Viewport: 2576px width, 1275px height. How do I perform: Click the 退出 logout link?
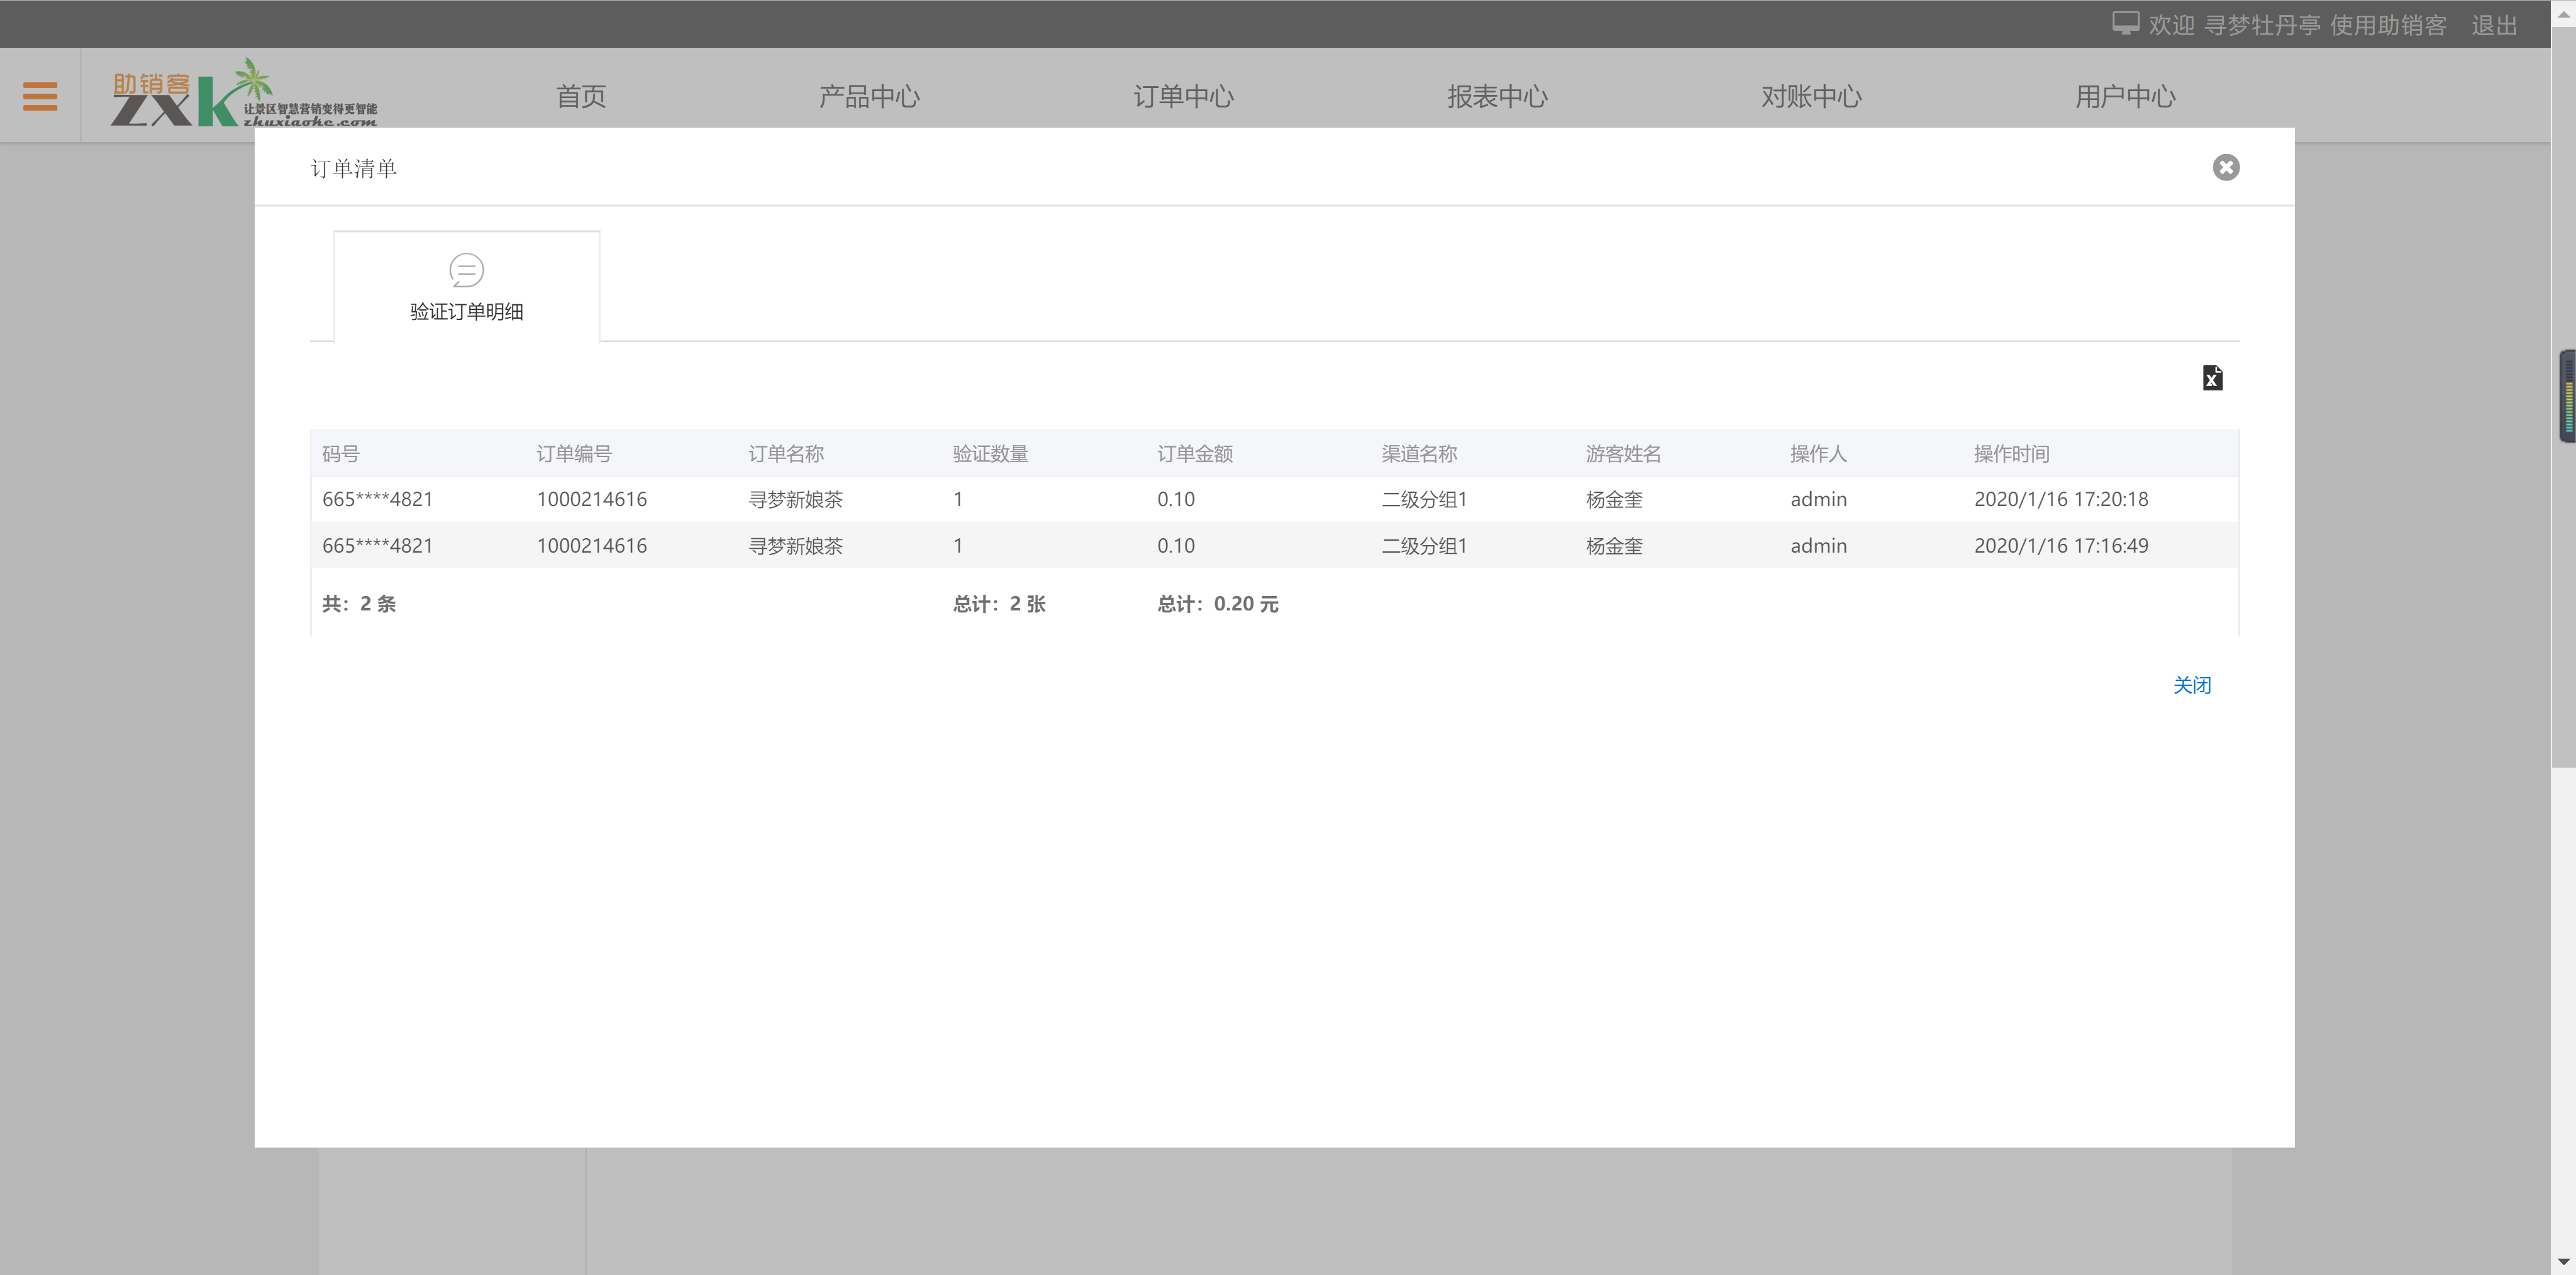point(2493,25)
